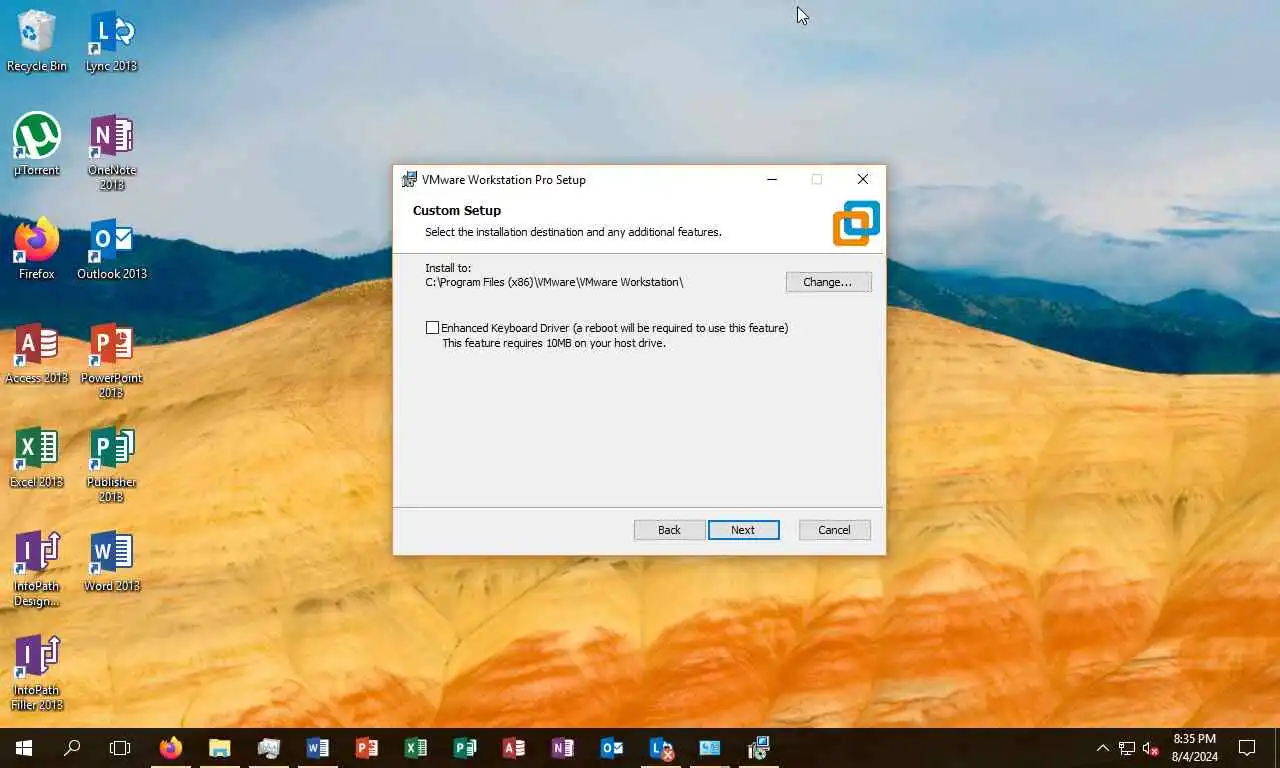Select the Access 2013 desktop shortcut
The width and height of the screenshot is (1280, 768).
(37, 353)
